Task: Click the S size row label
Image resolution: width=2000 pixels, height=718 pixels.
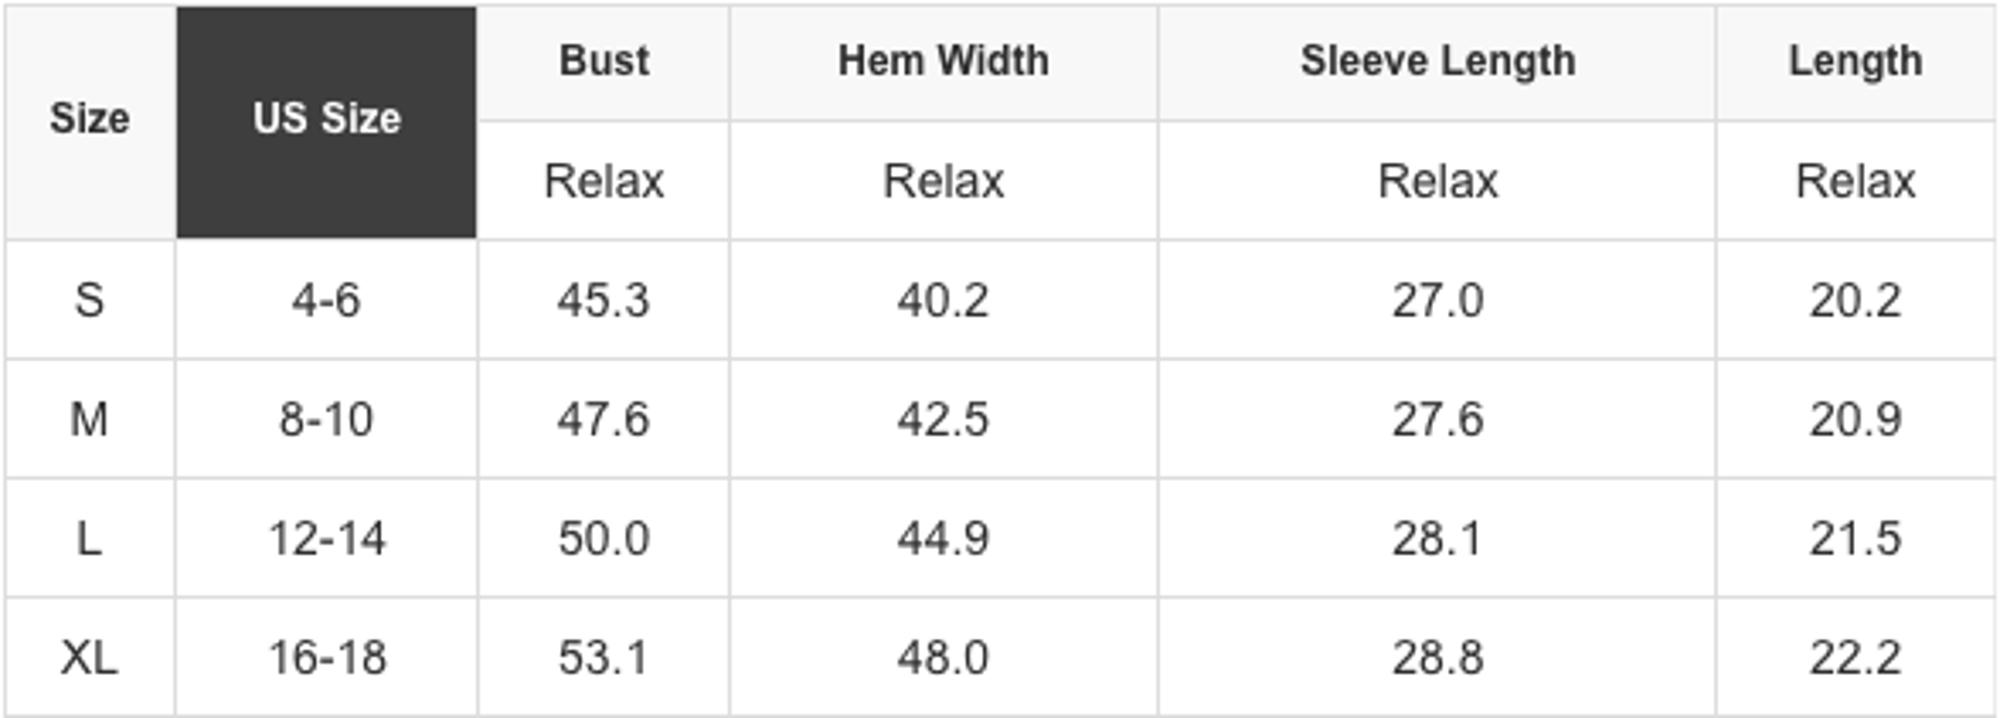Action: pos(90,300)
